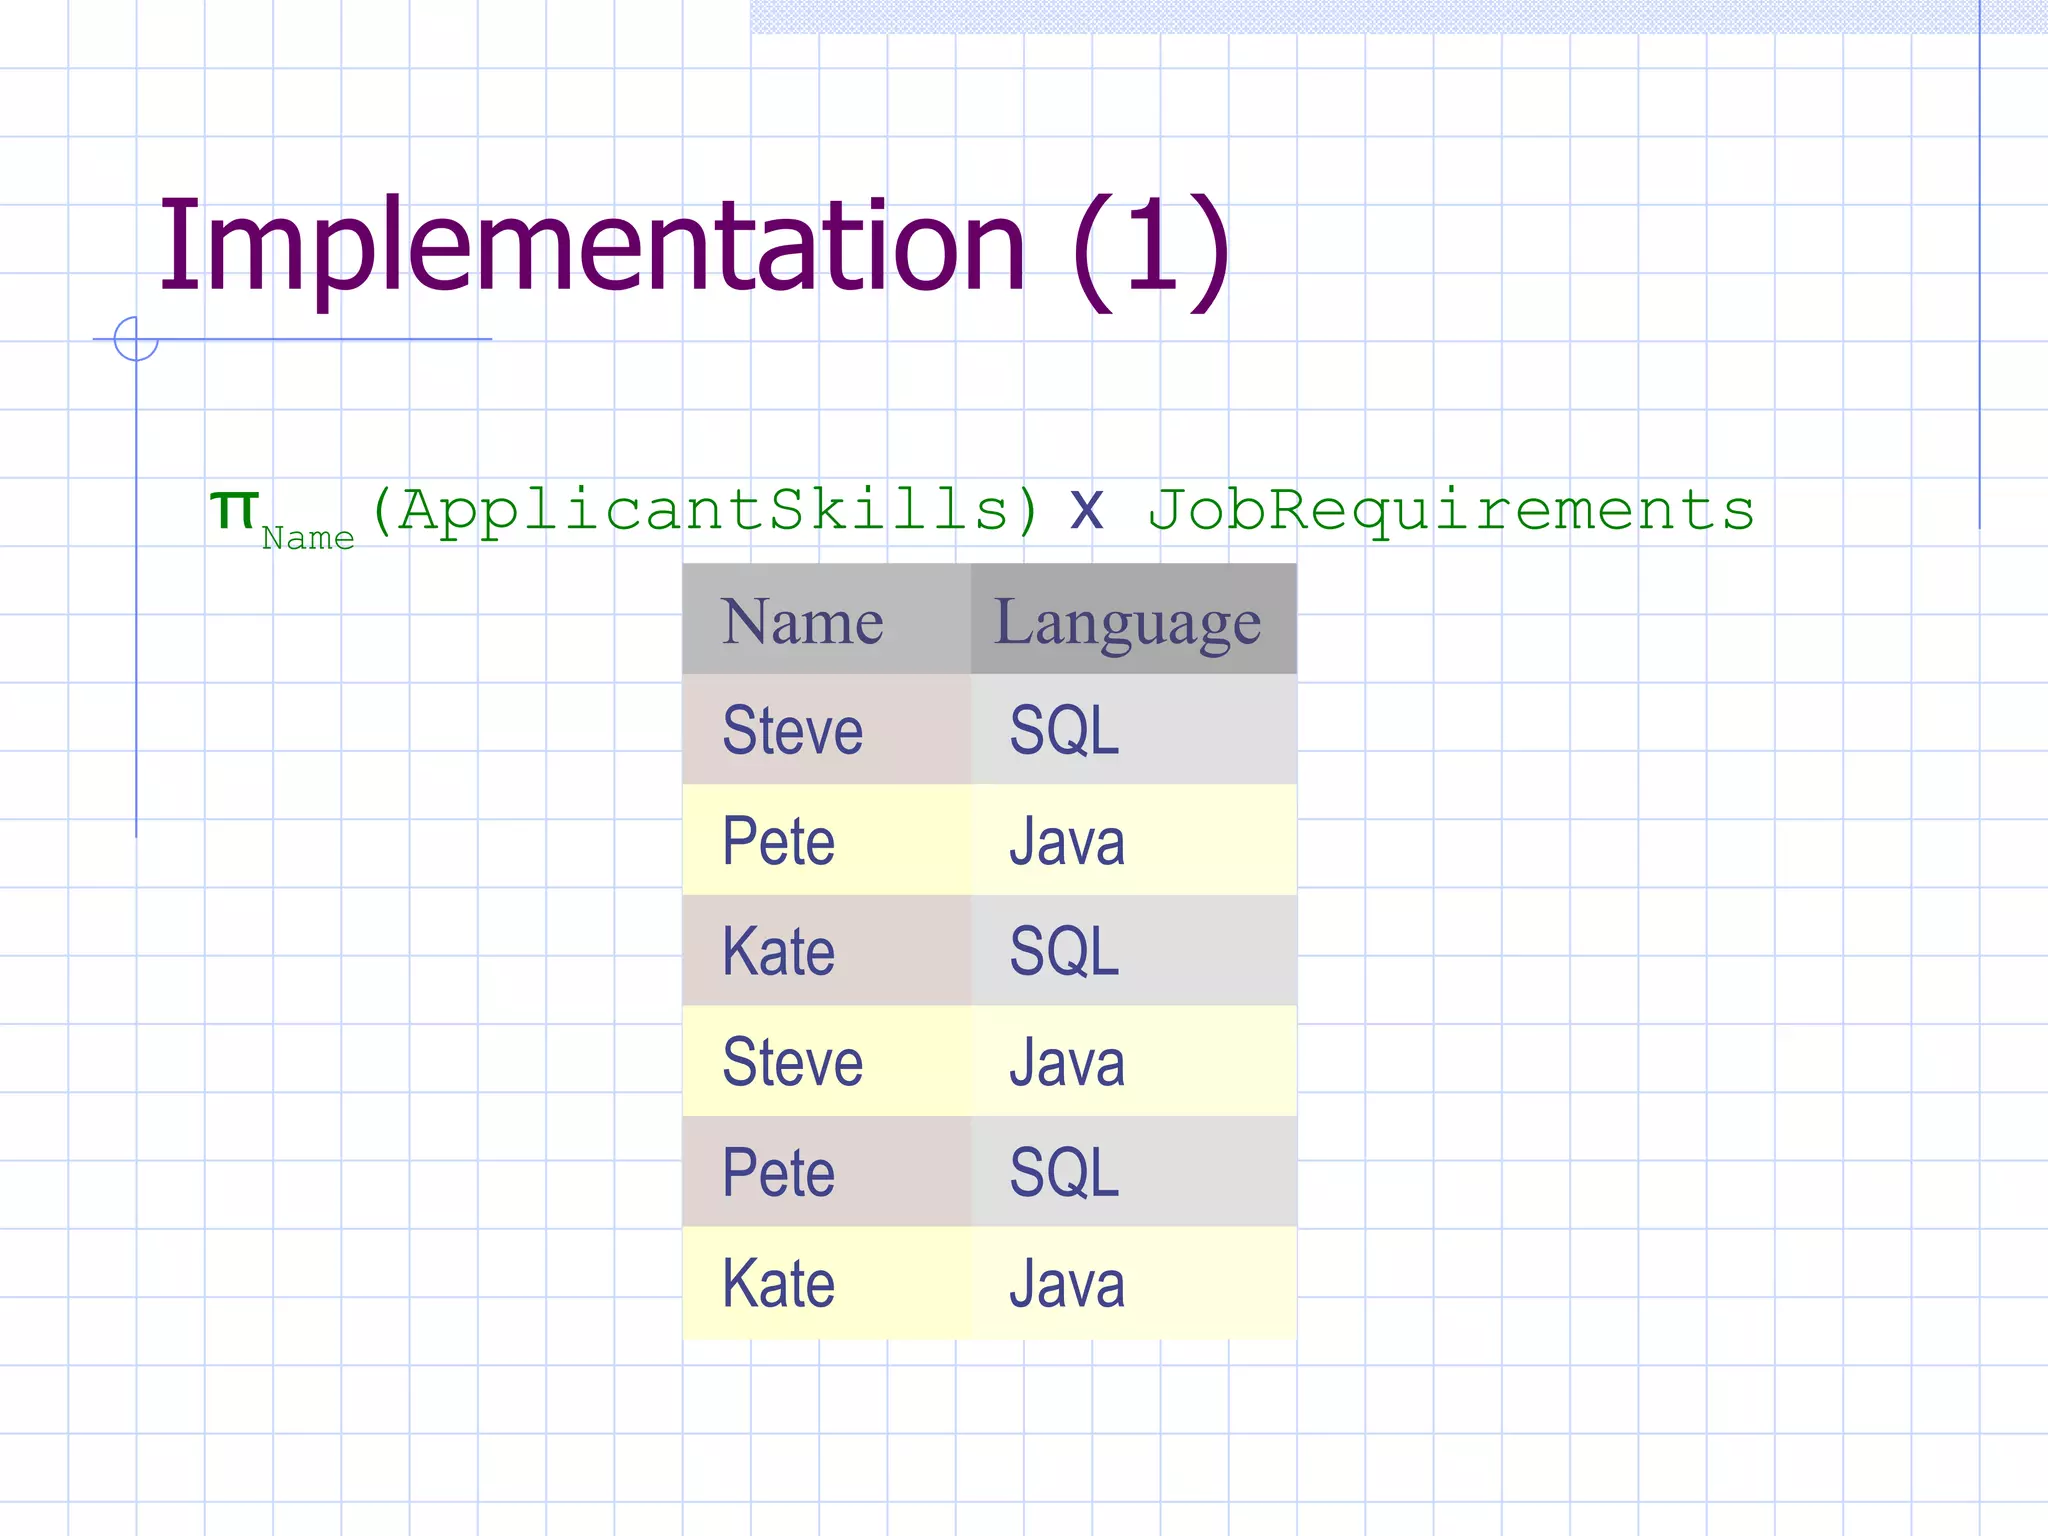
Task: Click the 'JobRequirements' word in the expression
Action: pyautogui.click(x=1450, y=512)
